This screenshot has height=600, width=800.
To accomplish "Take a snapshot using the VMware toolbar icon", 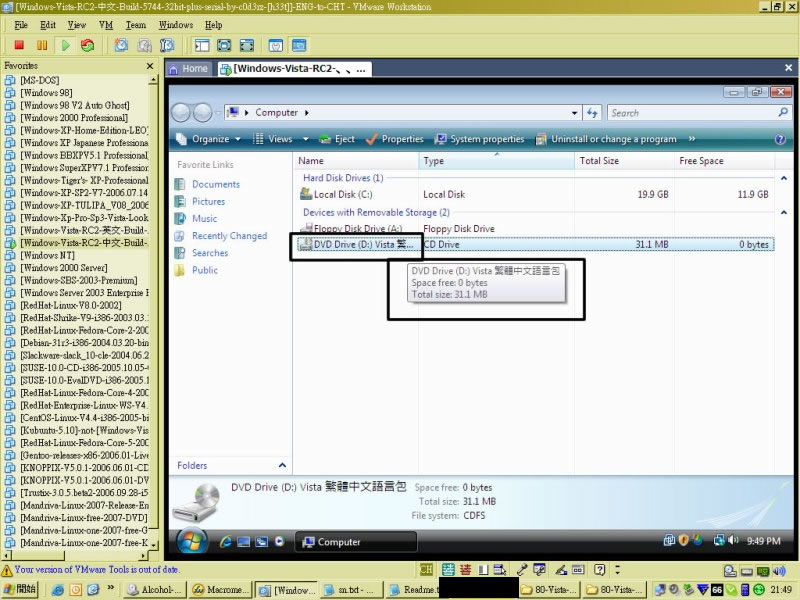I will coord(121,45).
